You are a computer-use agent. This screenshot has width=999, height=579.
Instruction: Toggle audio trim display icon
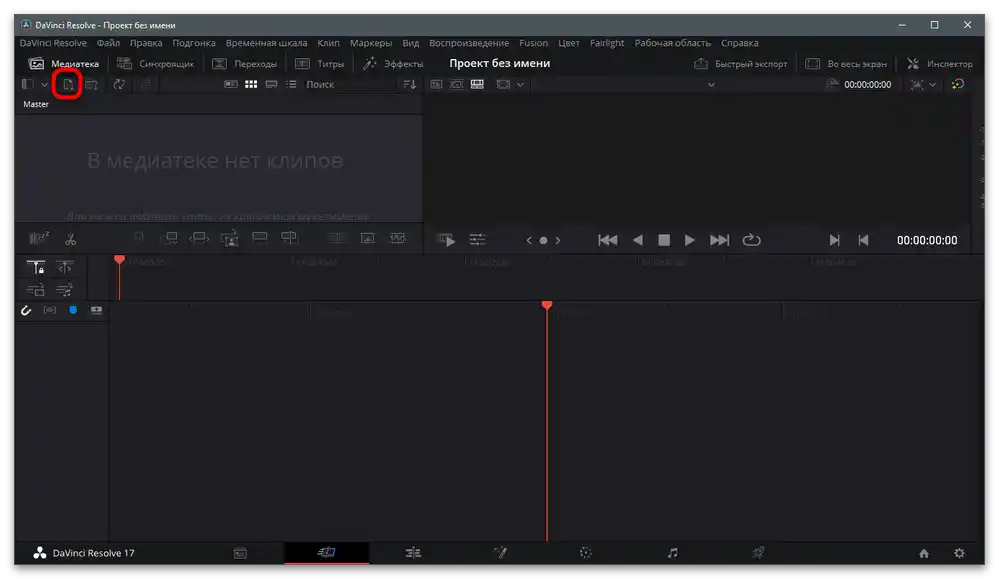tap(49, 310)
